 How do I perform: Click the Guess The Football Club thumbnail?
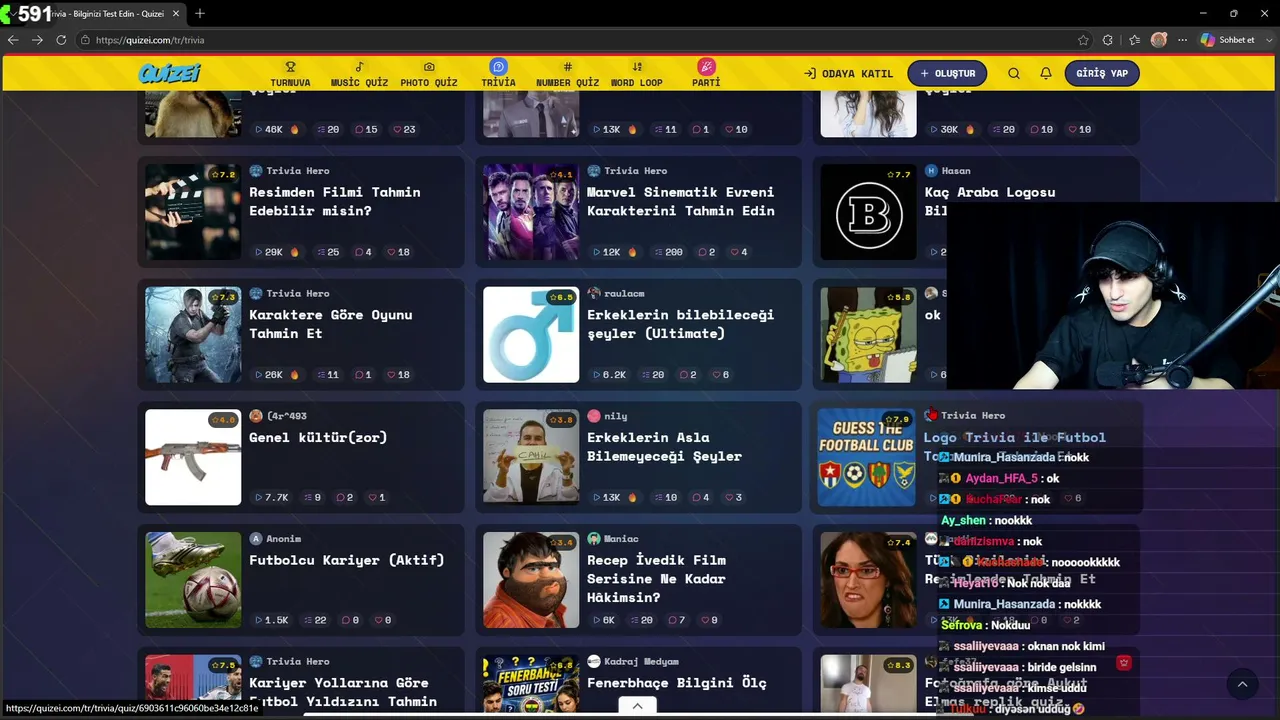tap(866, 457)
